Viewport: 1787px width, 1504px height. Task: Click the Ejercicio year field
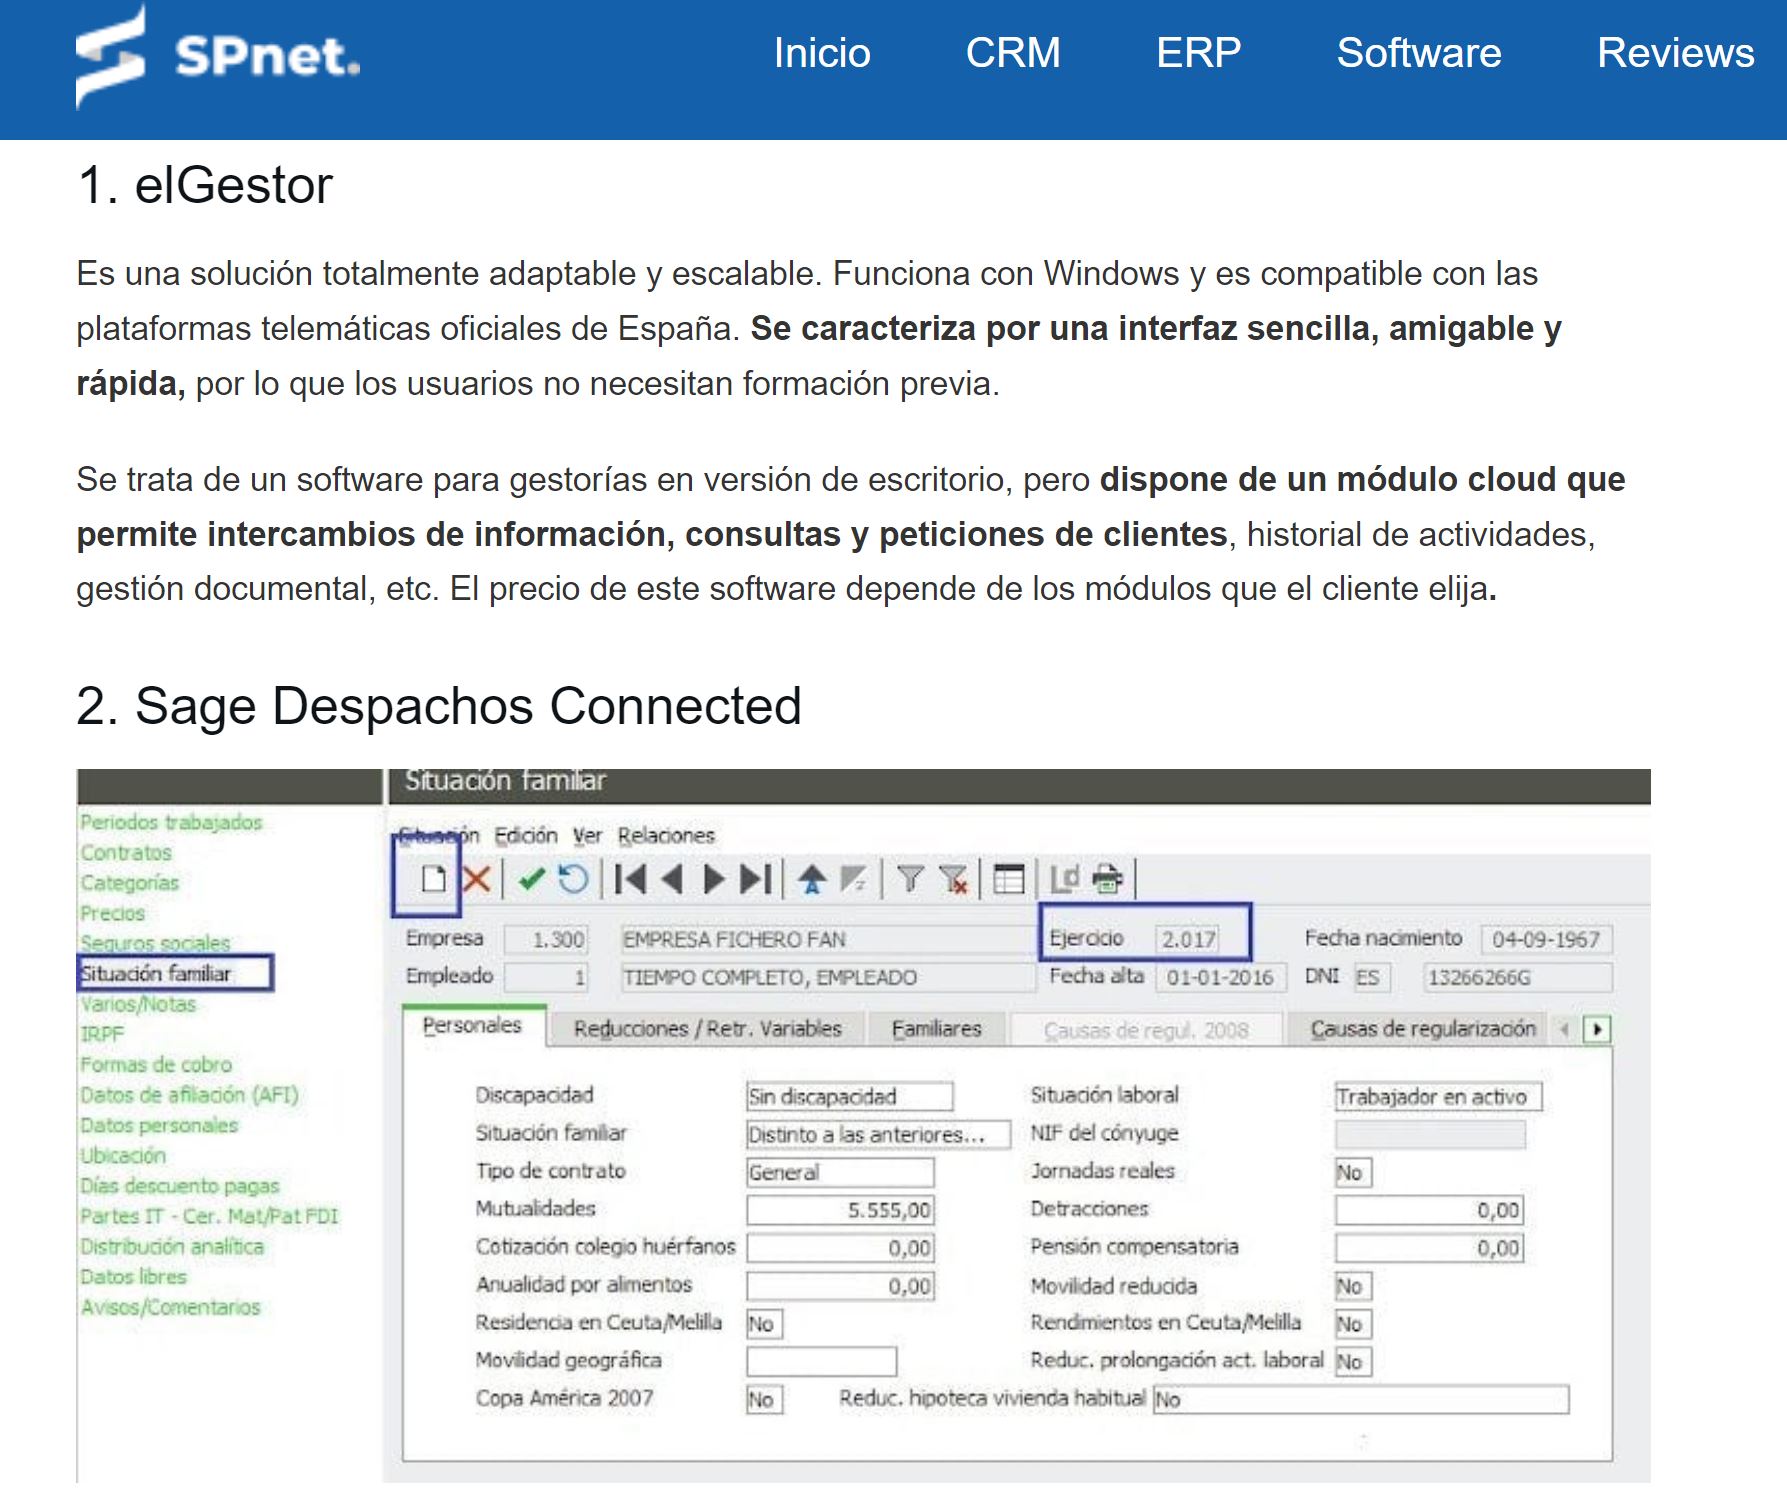(x=1188, y=939)
